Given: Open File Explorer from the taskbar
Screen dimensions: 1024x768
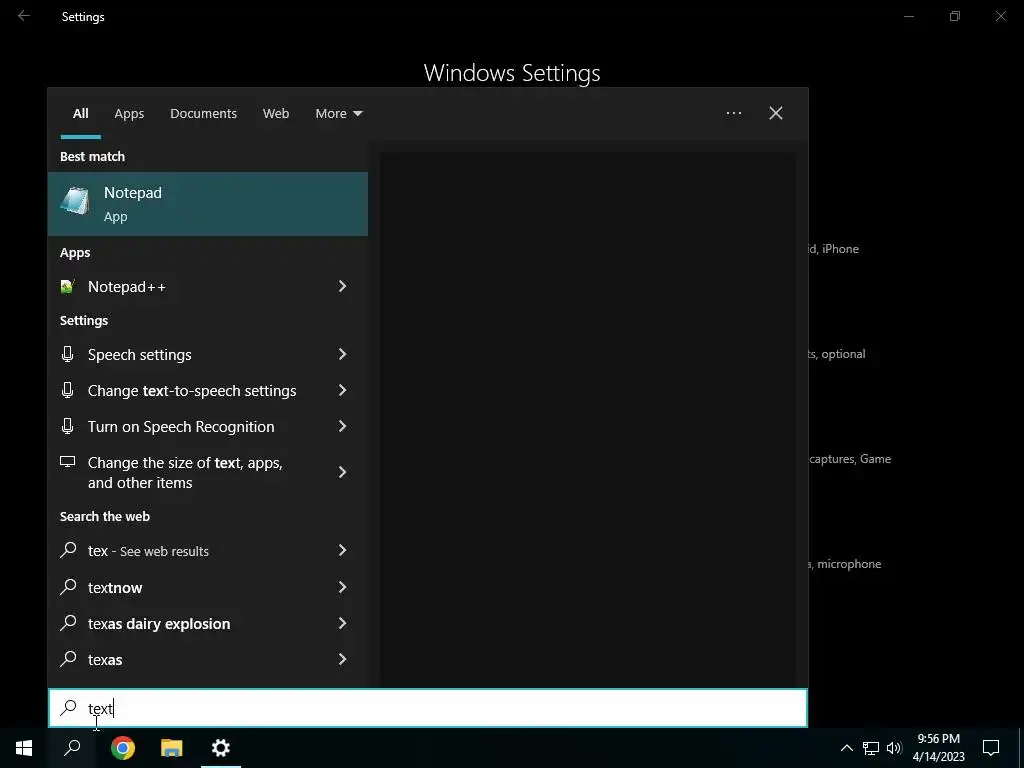Looking at the screenshot, I should click(x=172, y=748).
